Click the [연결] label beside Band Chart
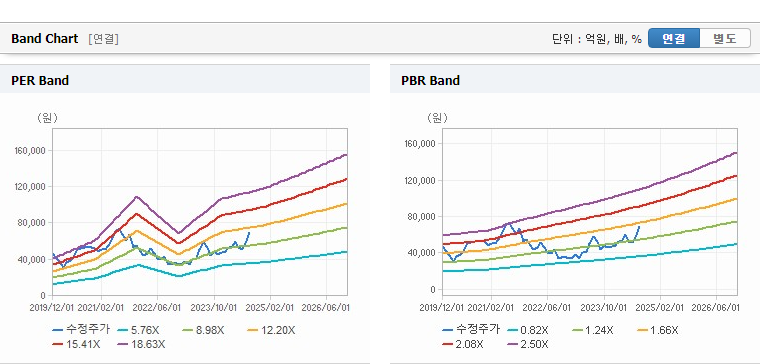The image size is (760, 364). click(103, 39)
